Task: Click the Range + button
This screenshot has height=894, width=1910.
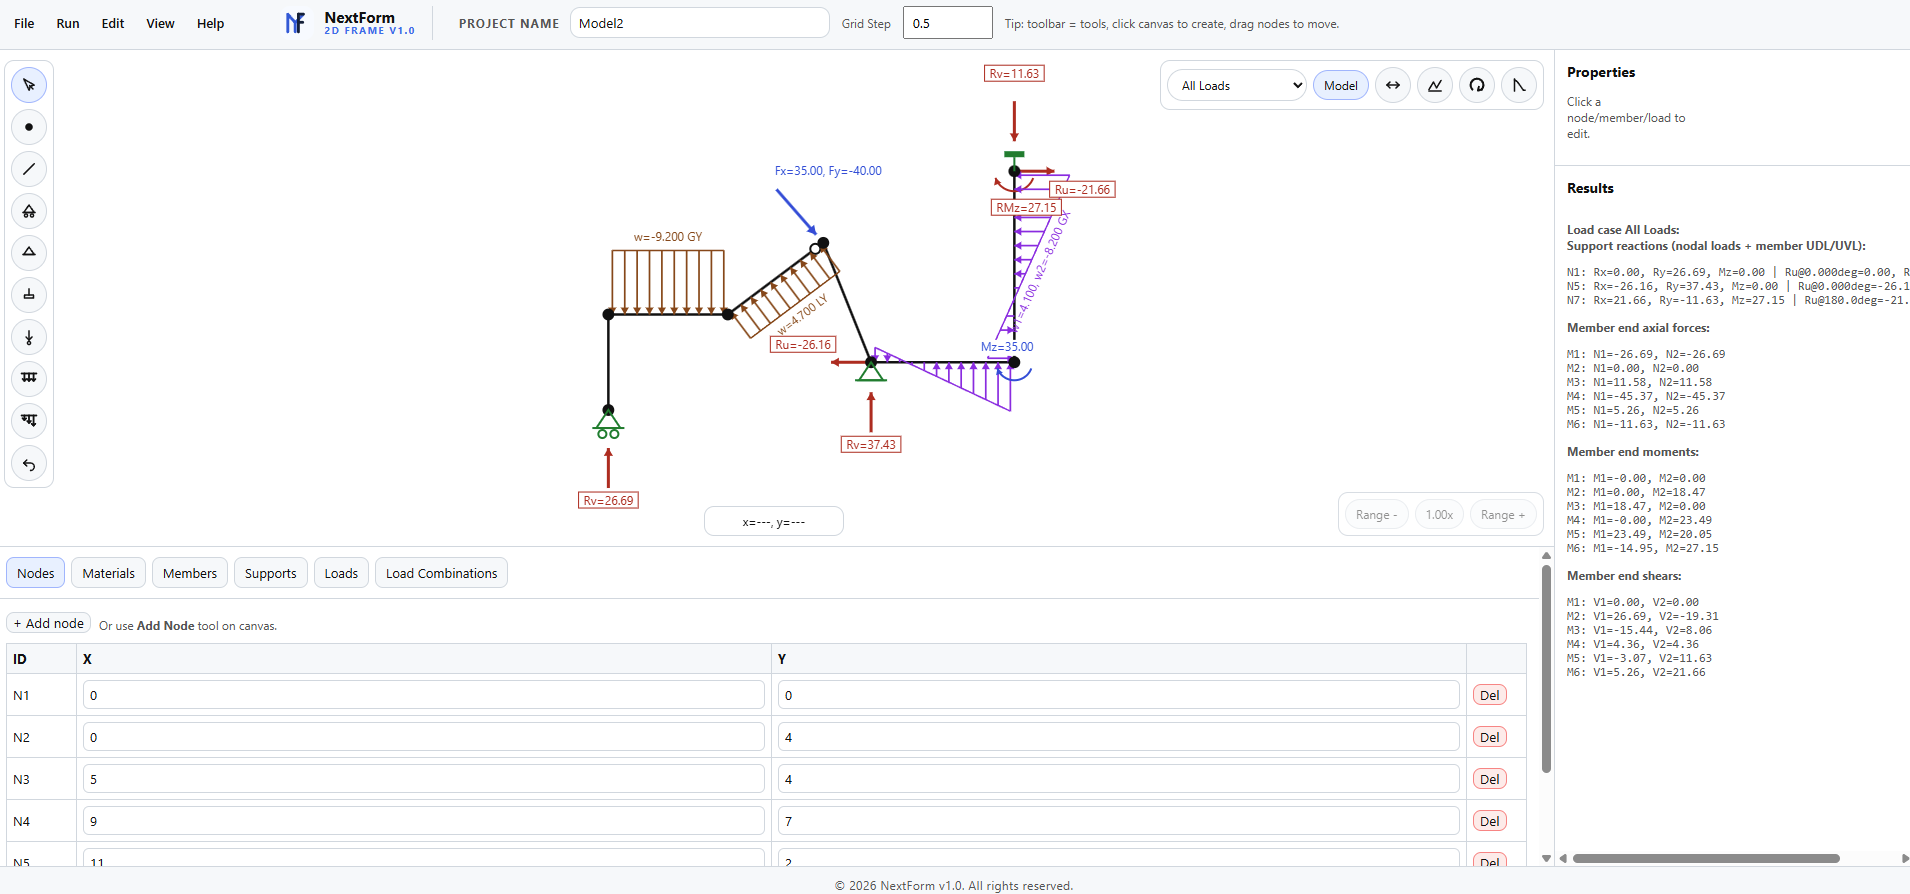Action: coord(1503,515)
